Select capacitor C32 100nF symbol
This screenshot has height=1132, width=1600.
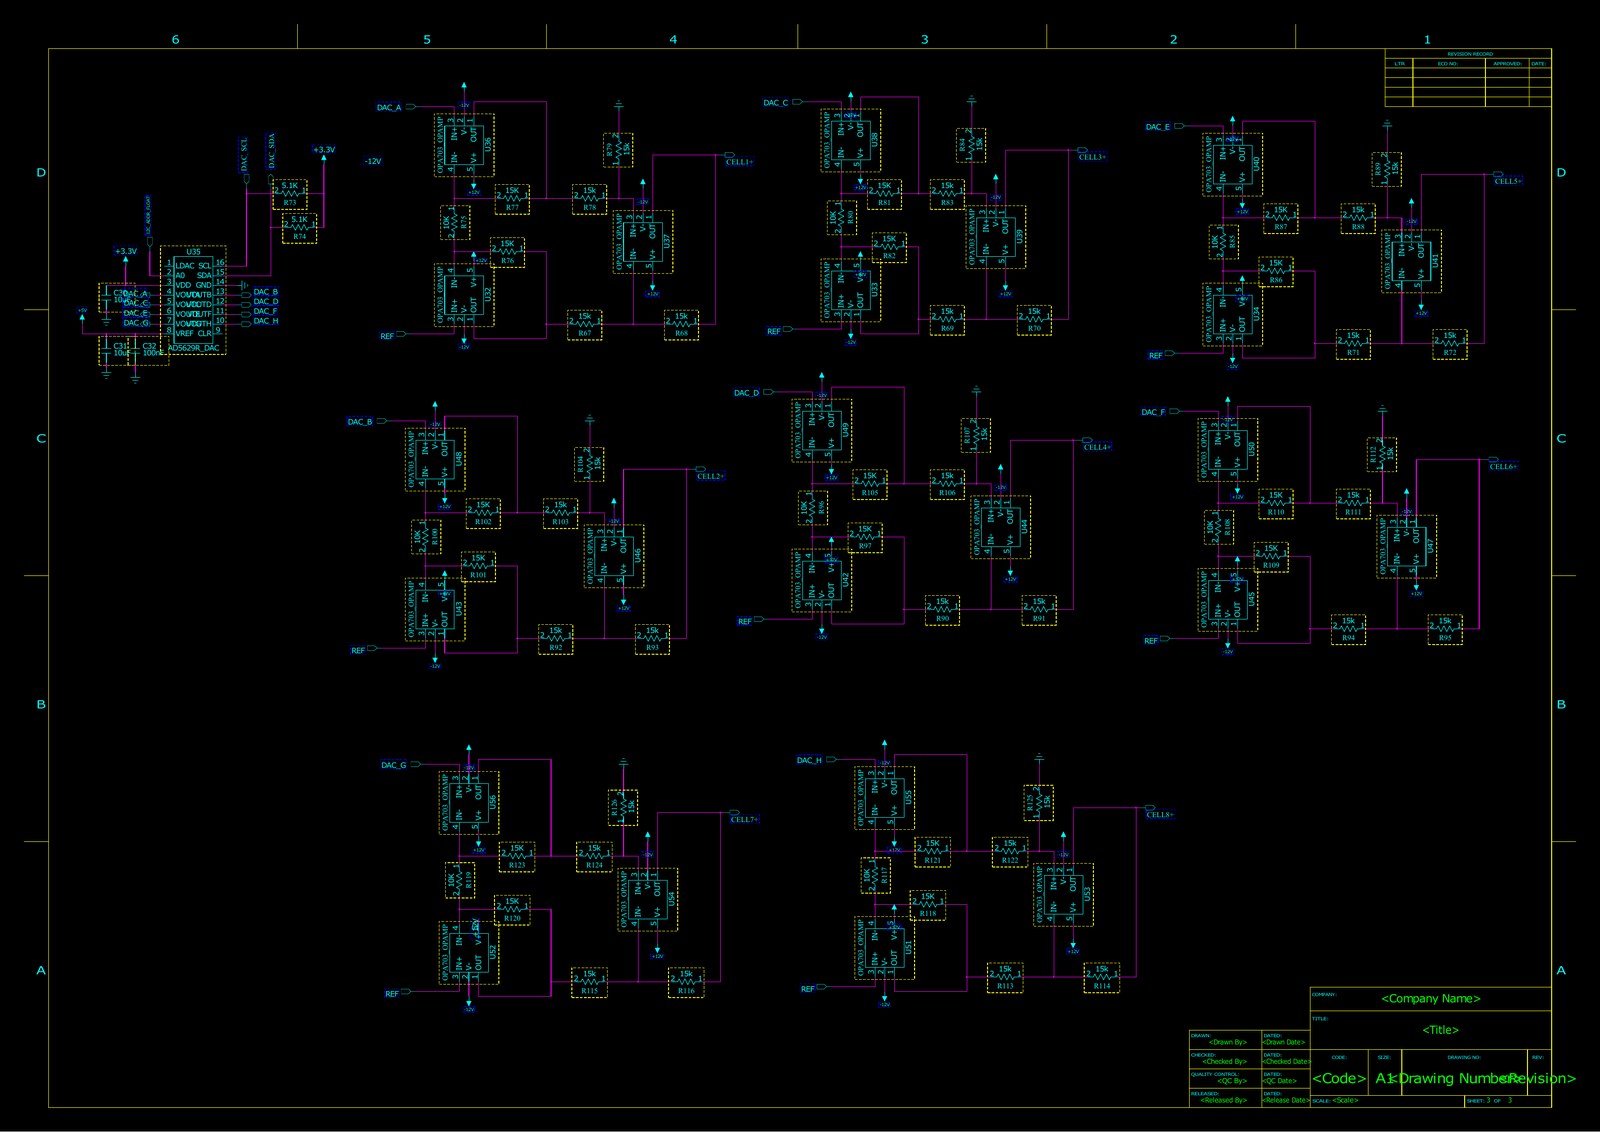pos(150,350)
